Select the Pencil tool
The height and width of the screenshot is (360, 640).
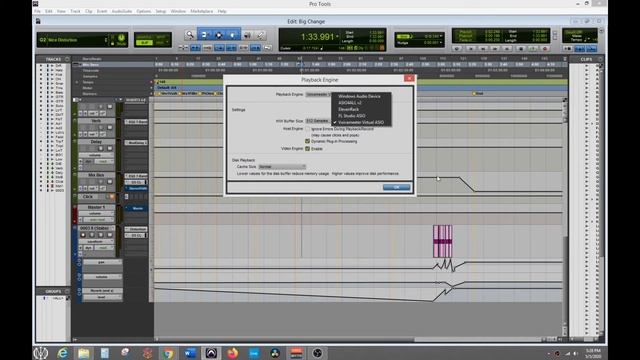coord(260,35)
